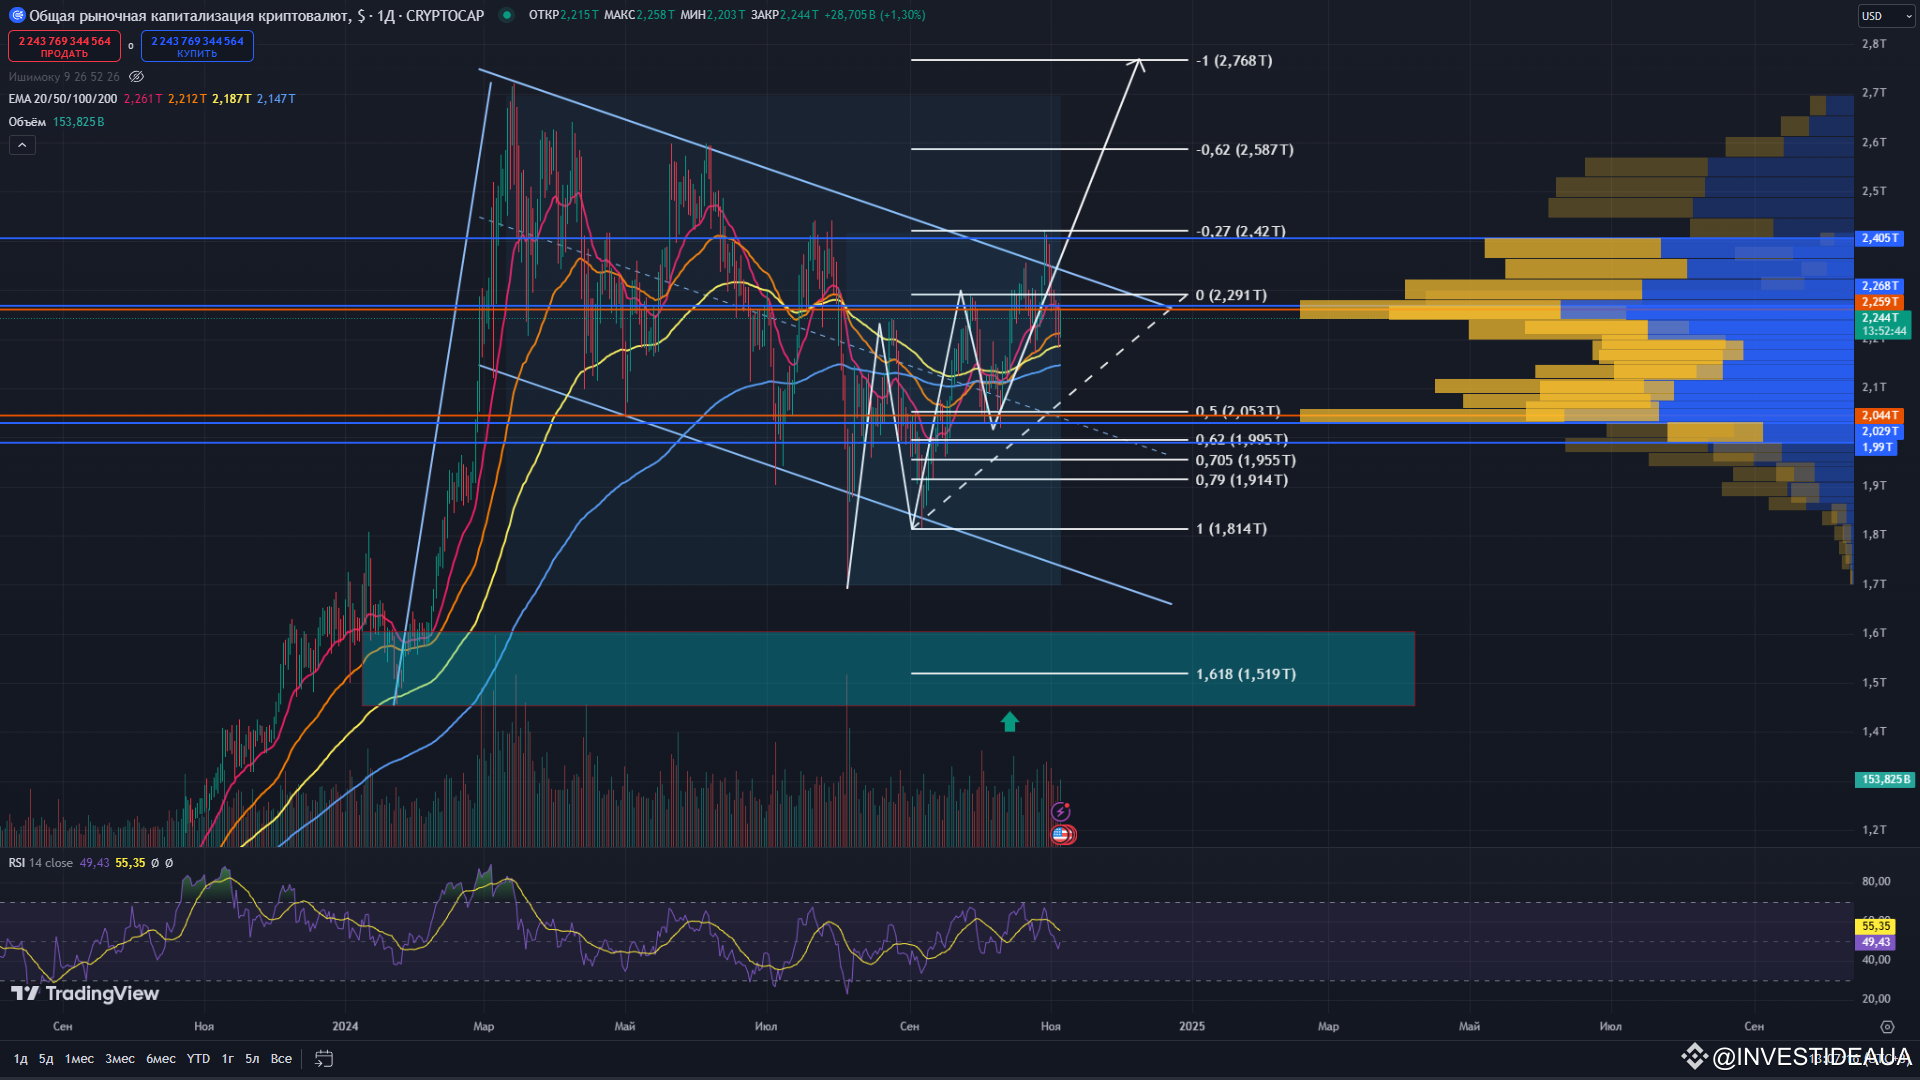This screenshot has height=1080, width=1920.
Task: Click the lightning bolt event icon
Action: [1061, 812]
